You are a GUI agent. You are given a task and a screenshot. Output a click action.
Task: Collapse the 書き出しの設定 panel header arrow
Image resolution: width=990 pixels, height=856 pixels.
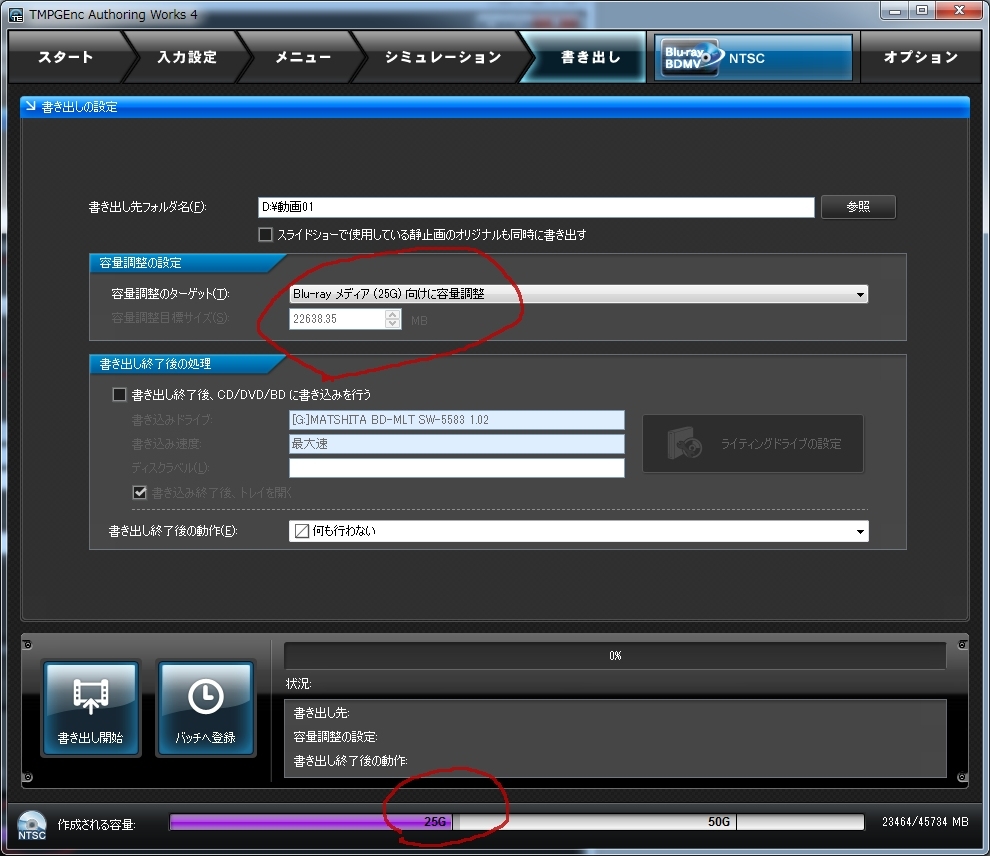point(30,106)
